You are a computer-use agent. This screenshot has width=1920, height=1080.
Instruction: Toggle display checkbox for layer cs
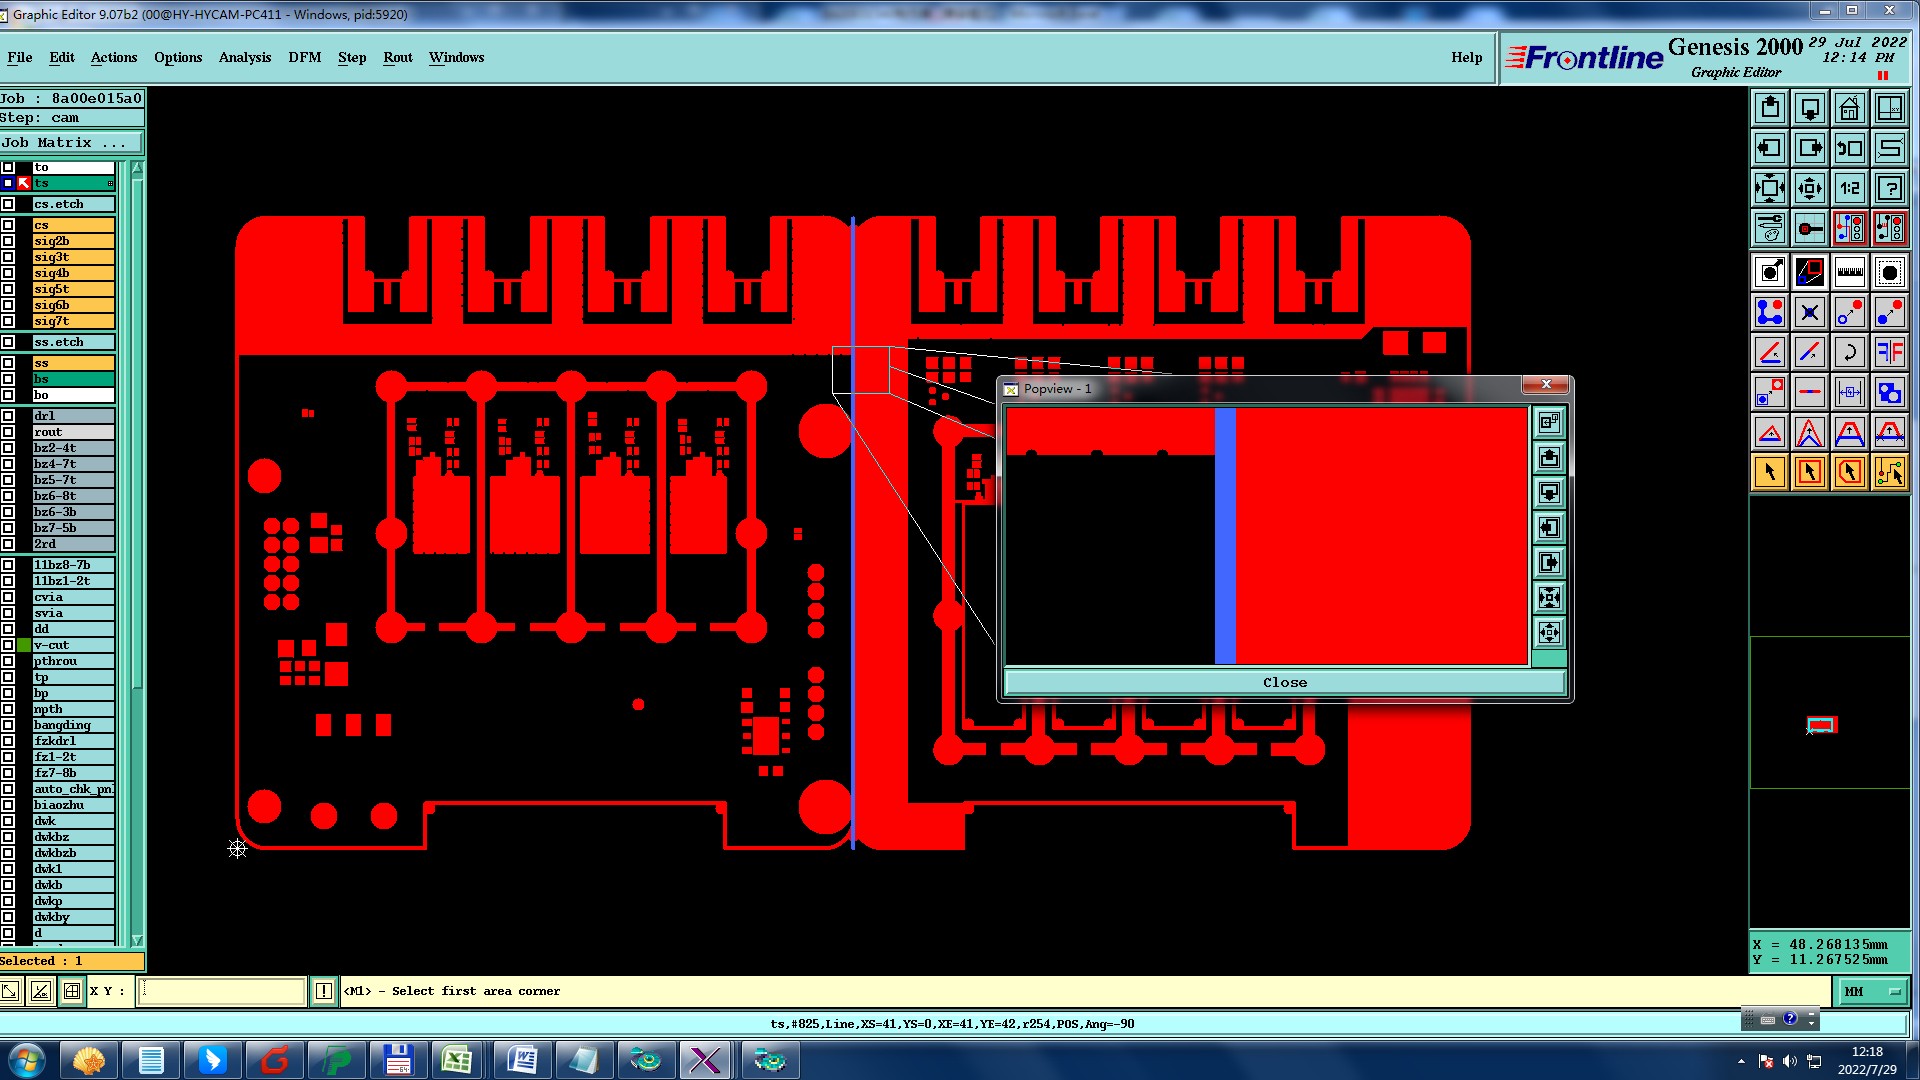point(8,225)
